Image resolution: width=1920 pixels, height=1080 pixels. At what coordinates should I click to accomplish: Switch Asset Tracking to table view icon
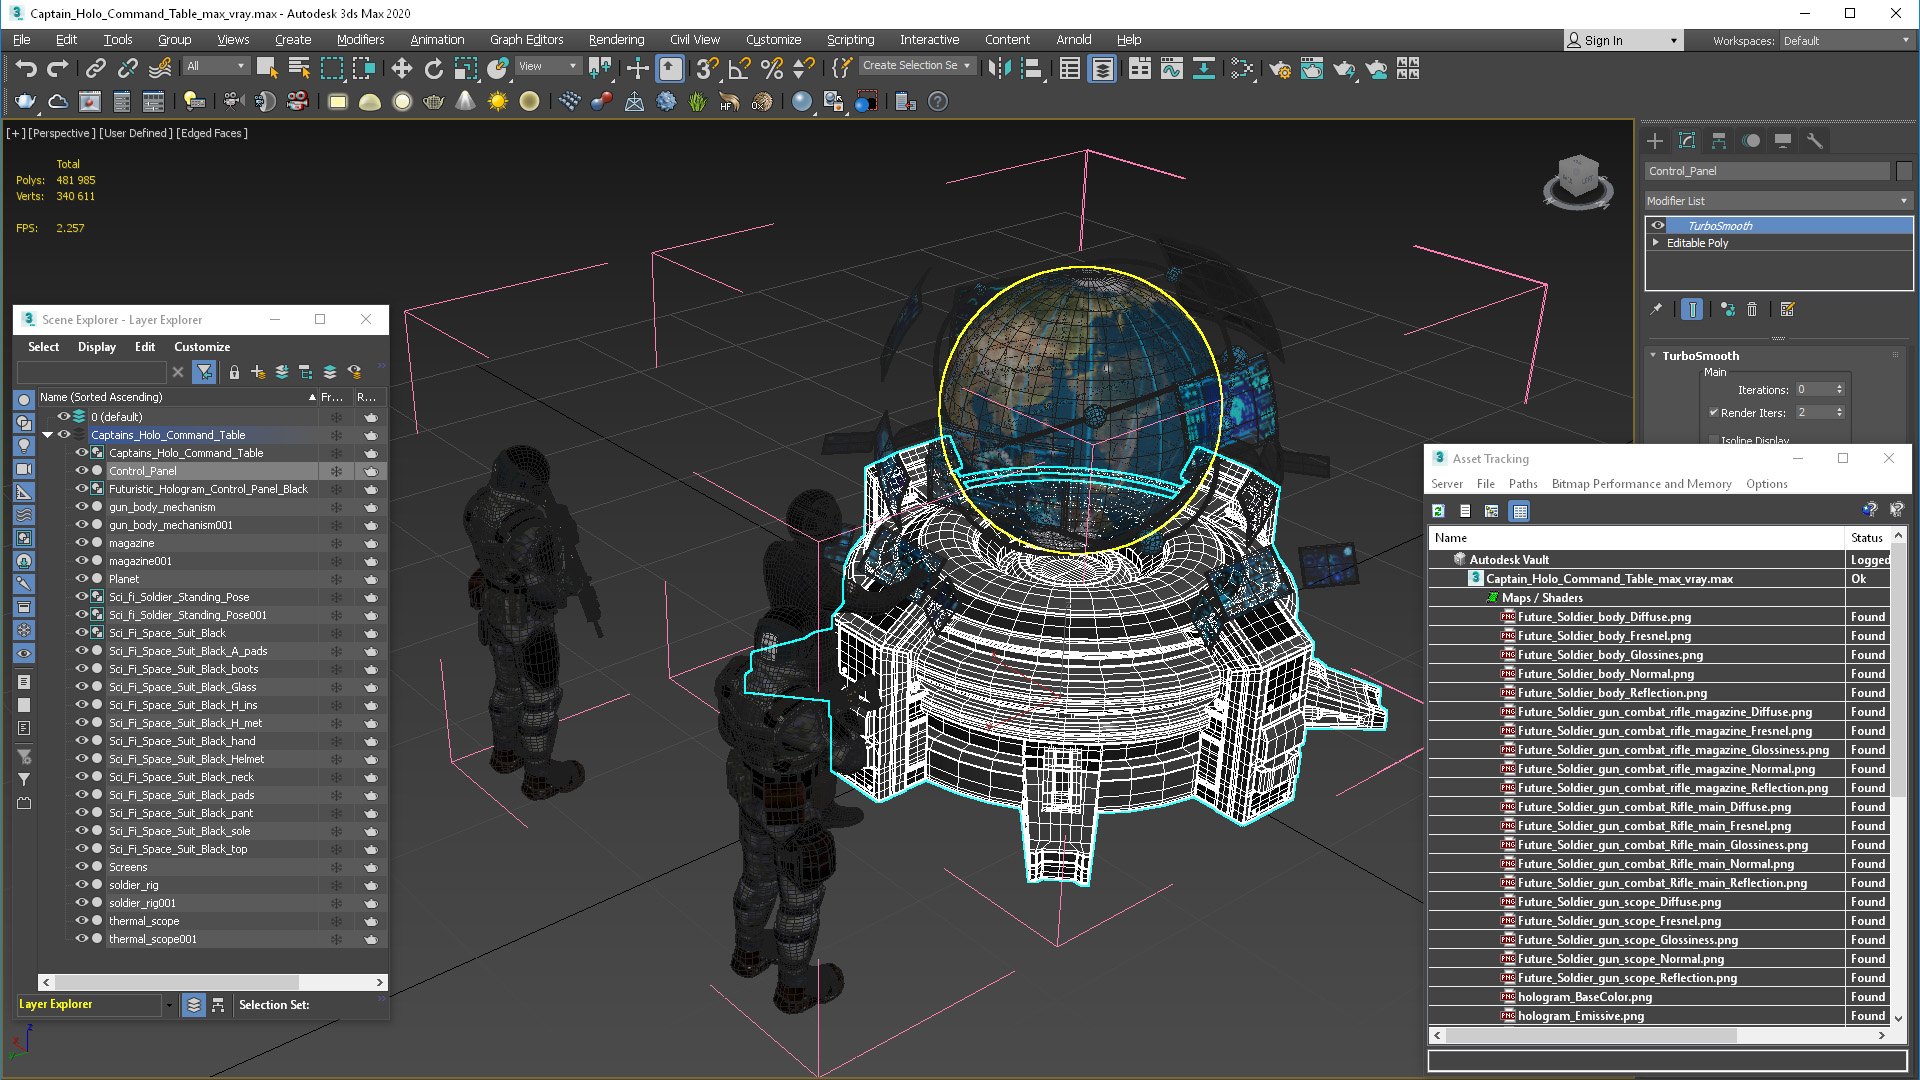[x=1520, y=511]
